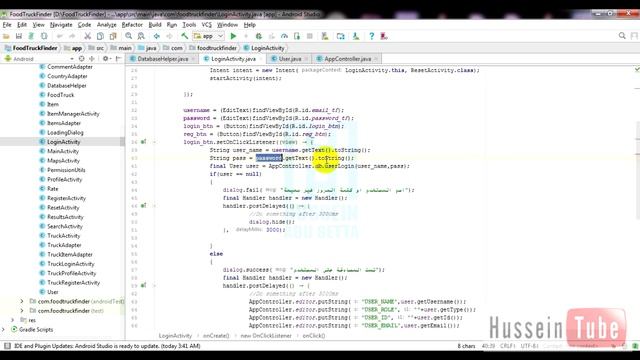This screenshot has width=640, height=360.
Task: Click the Undo arrow icon
Action: point(60,36)
